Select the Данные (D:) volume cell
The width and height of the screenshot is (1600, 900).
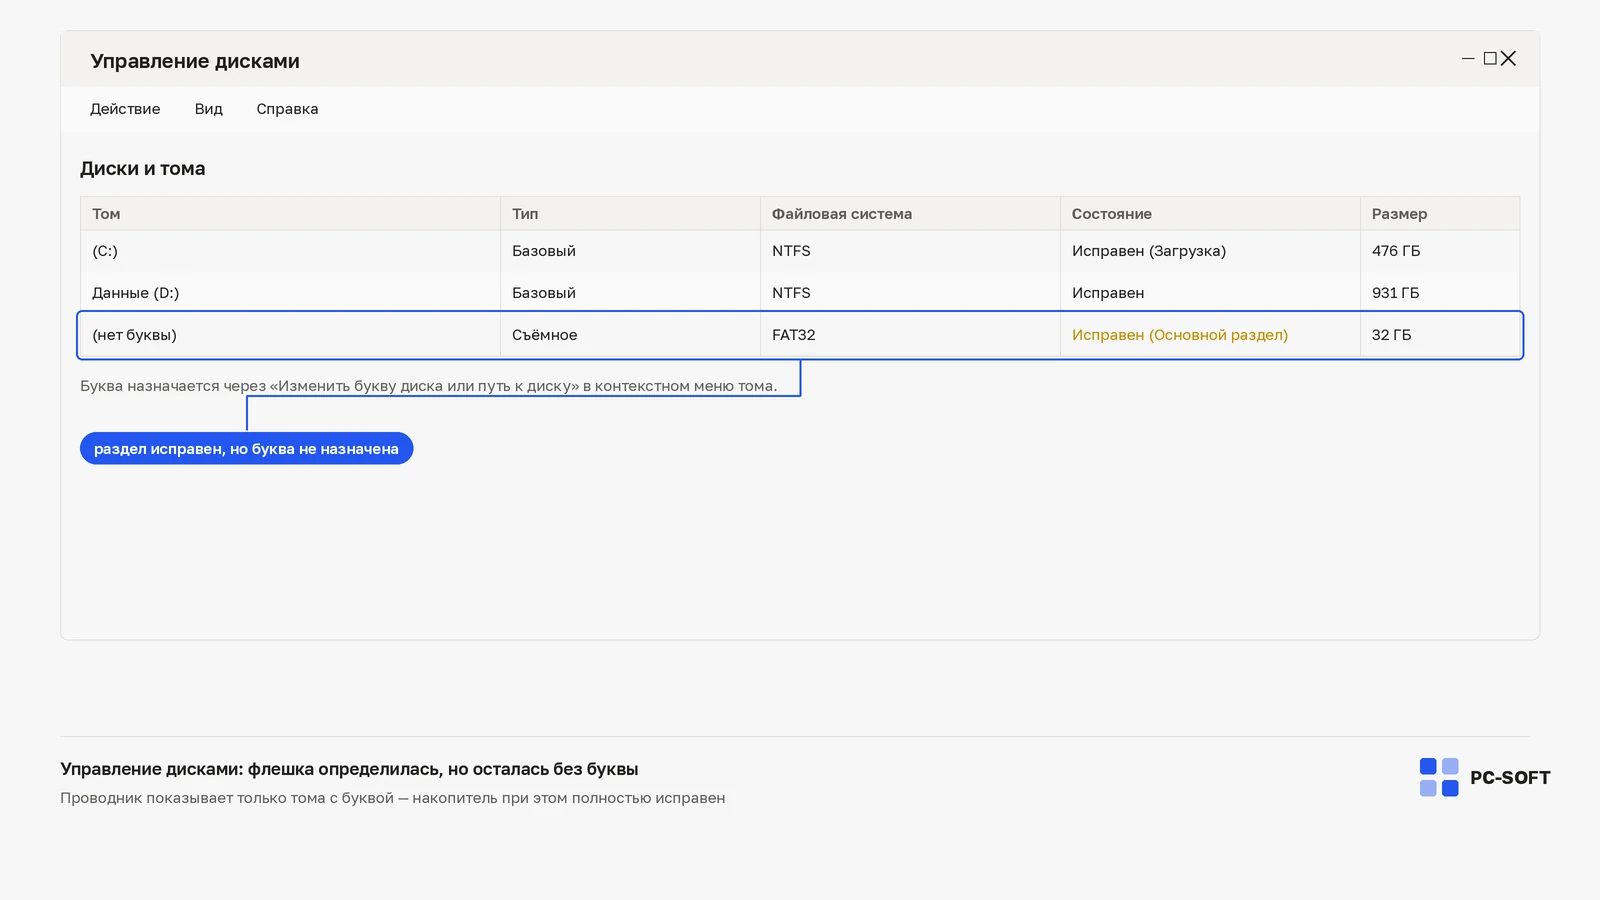(290, 293)
